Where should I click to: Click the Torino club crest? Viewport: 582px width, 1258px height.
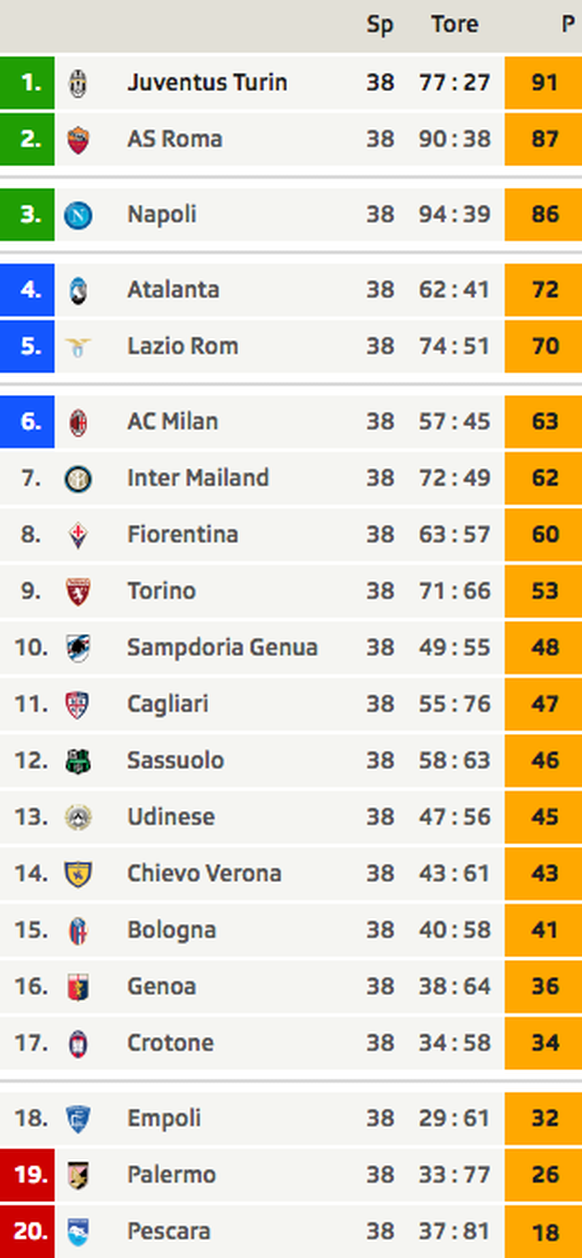[x=78, y=592]
